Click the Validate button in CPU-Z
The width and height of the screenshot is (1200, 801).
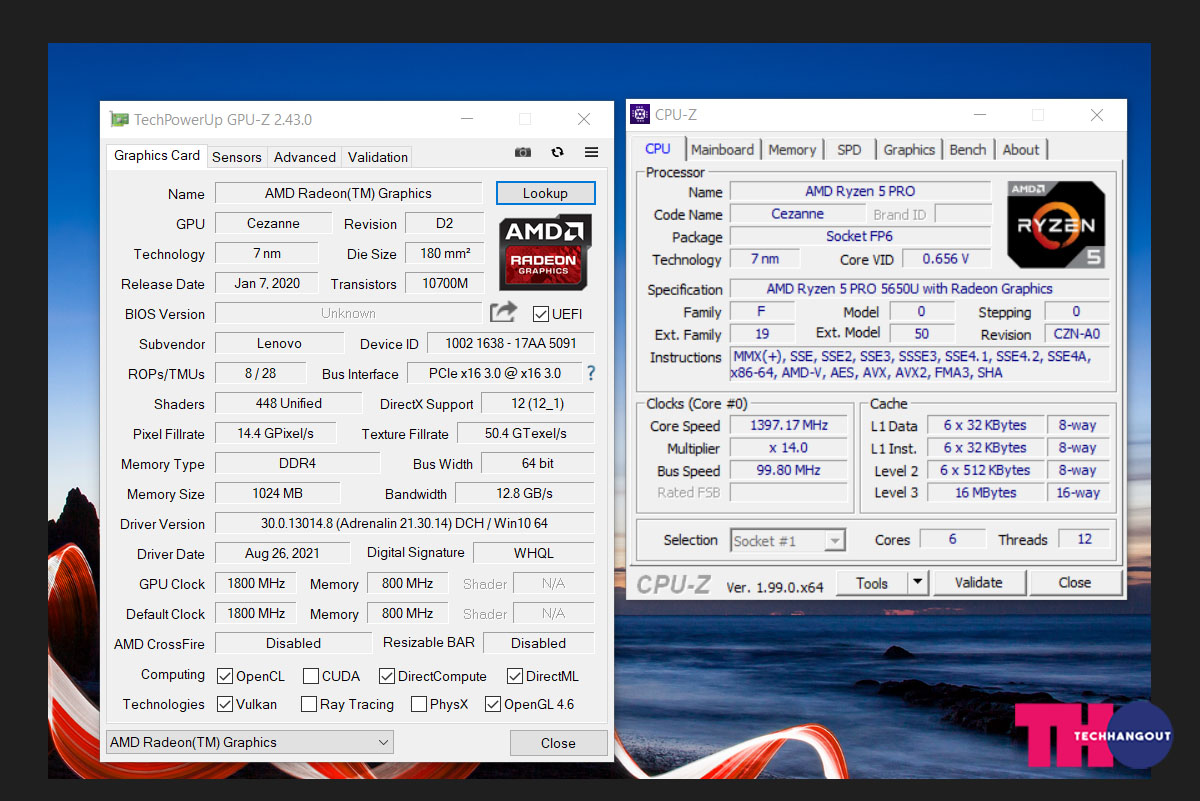point(978,582)
